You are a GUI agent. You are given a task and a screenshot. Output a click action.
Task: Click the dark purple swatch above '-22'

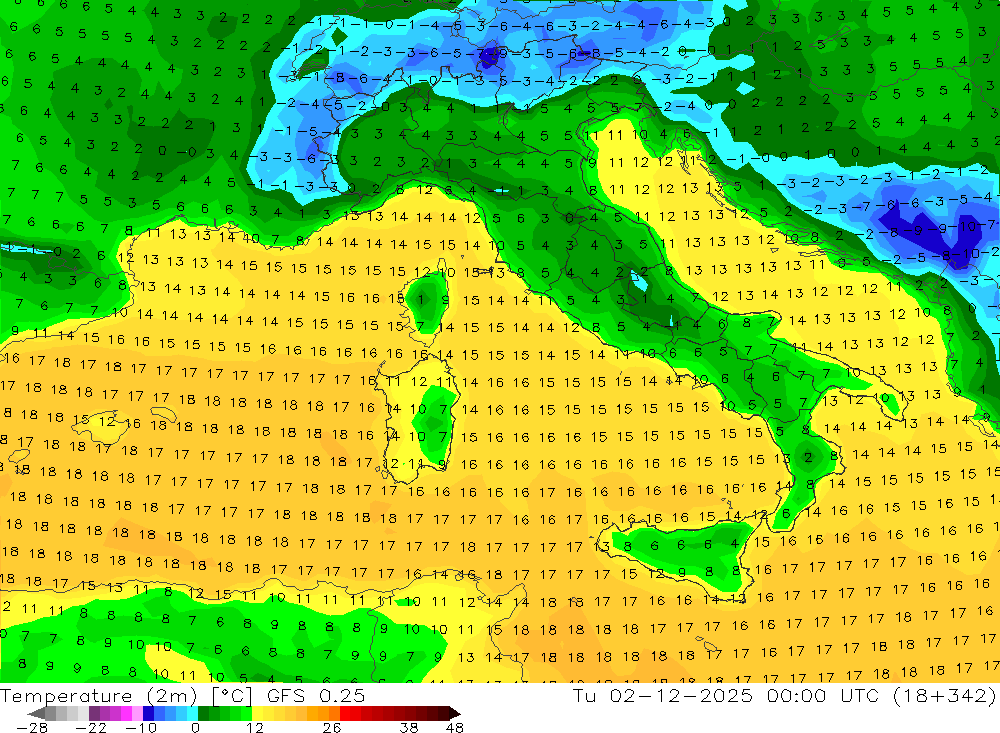(94, 713)
